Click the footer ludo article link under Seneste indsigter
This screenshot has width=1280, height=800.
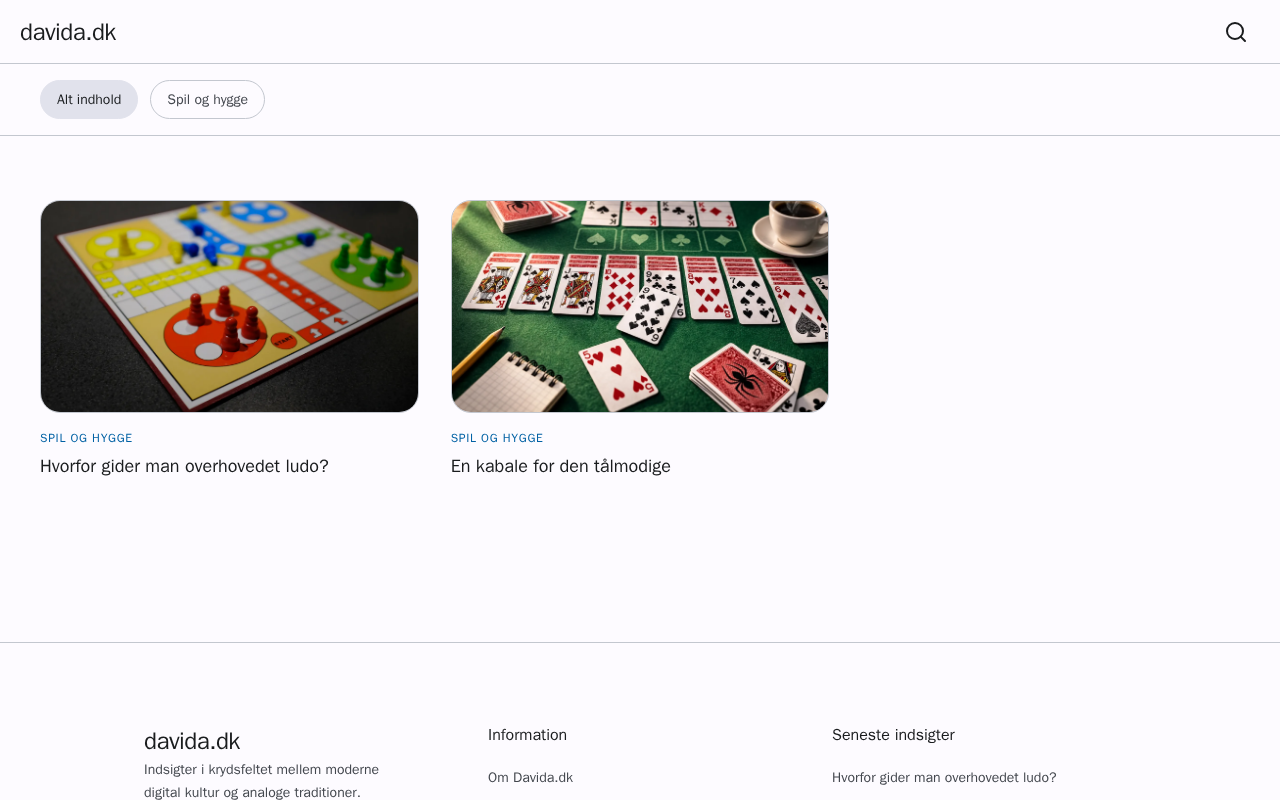[x=944, y=777]
